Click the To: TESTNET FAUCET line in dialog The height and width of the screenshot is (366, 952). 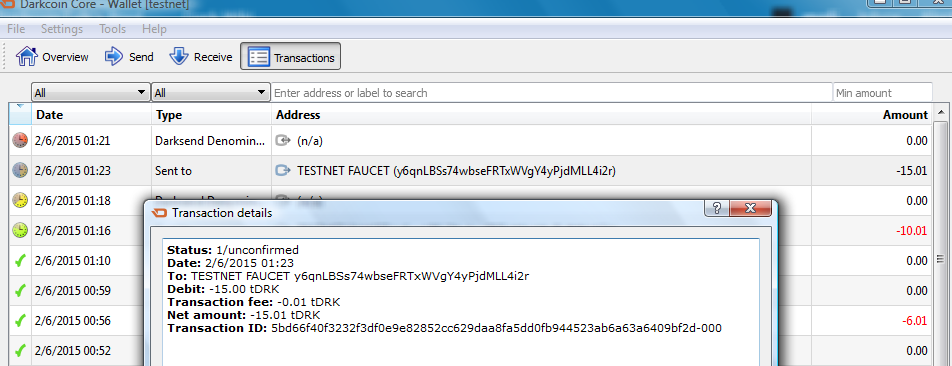348,276
